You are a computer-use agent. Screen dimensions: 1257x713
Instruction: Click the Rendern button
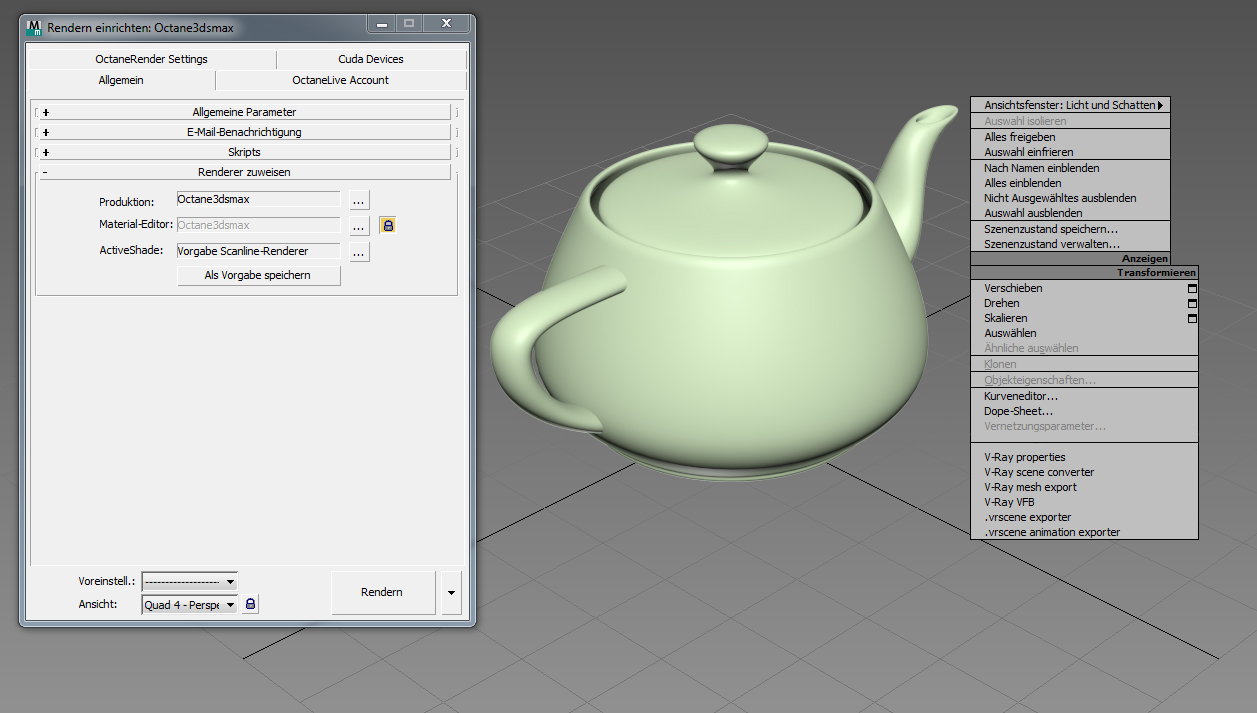(x=382, y=592)
